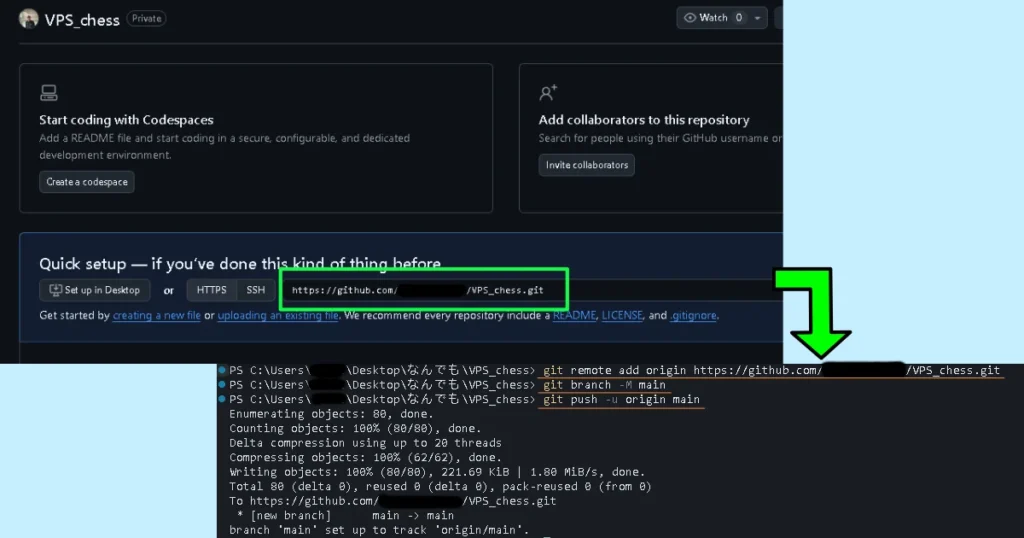Click the Set up in Desktop button
Screen dimensions: 1024x538
95,290
